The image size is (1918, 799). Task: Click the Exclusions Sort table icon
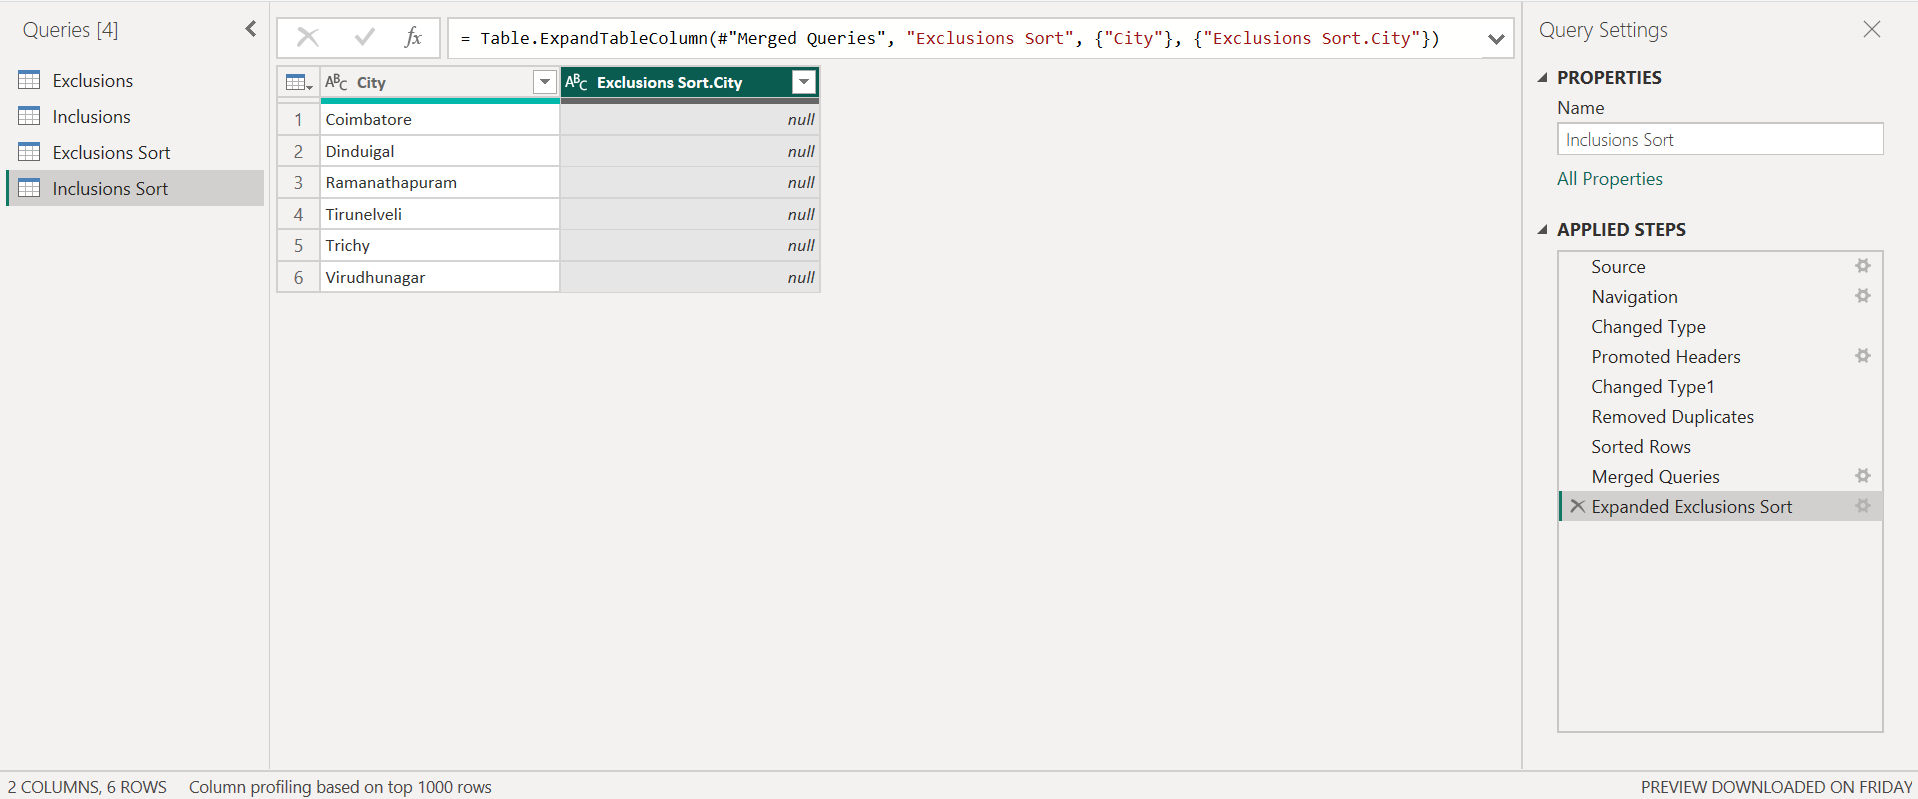29,152
